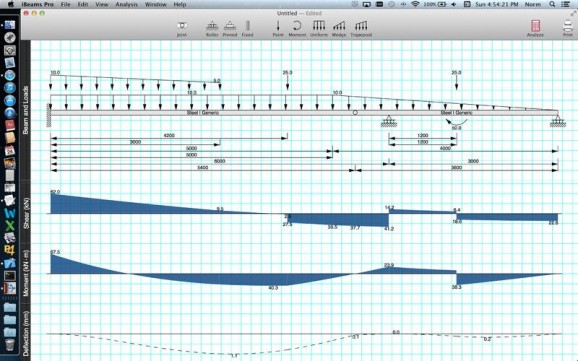Click the Analyze button

[535, 28]
